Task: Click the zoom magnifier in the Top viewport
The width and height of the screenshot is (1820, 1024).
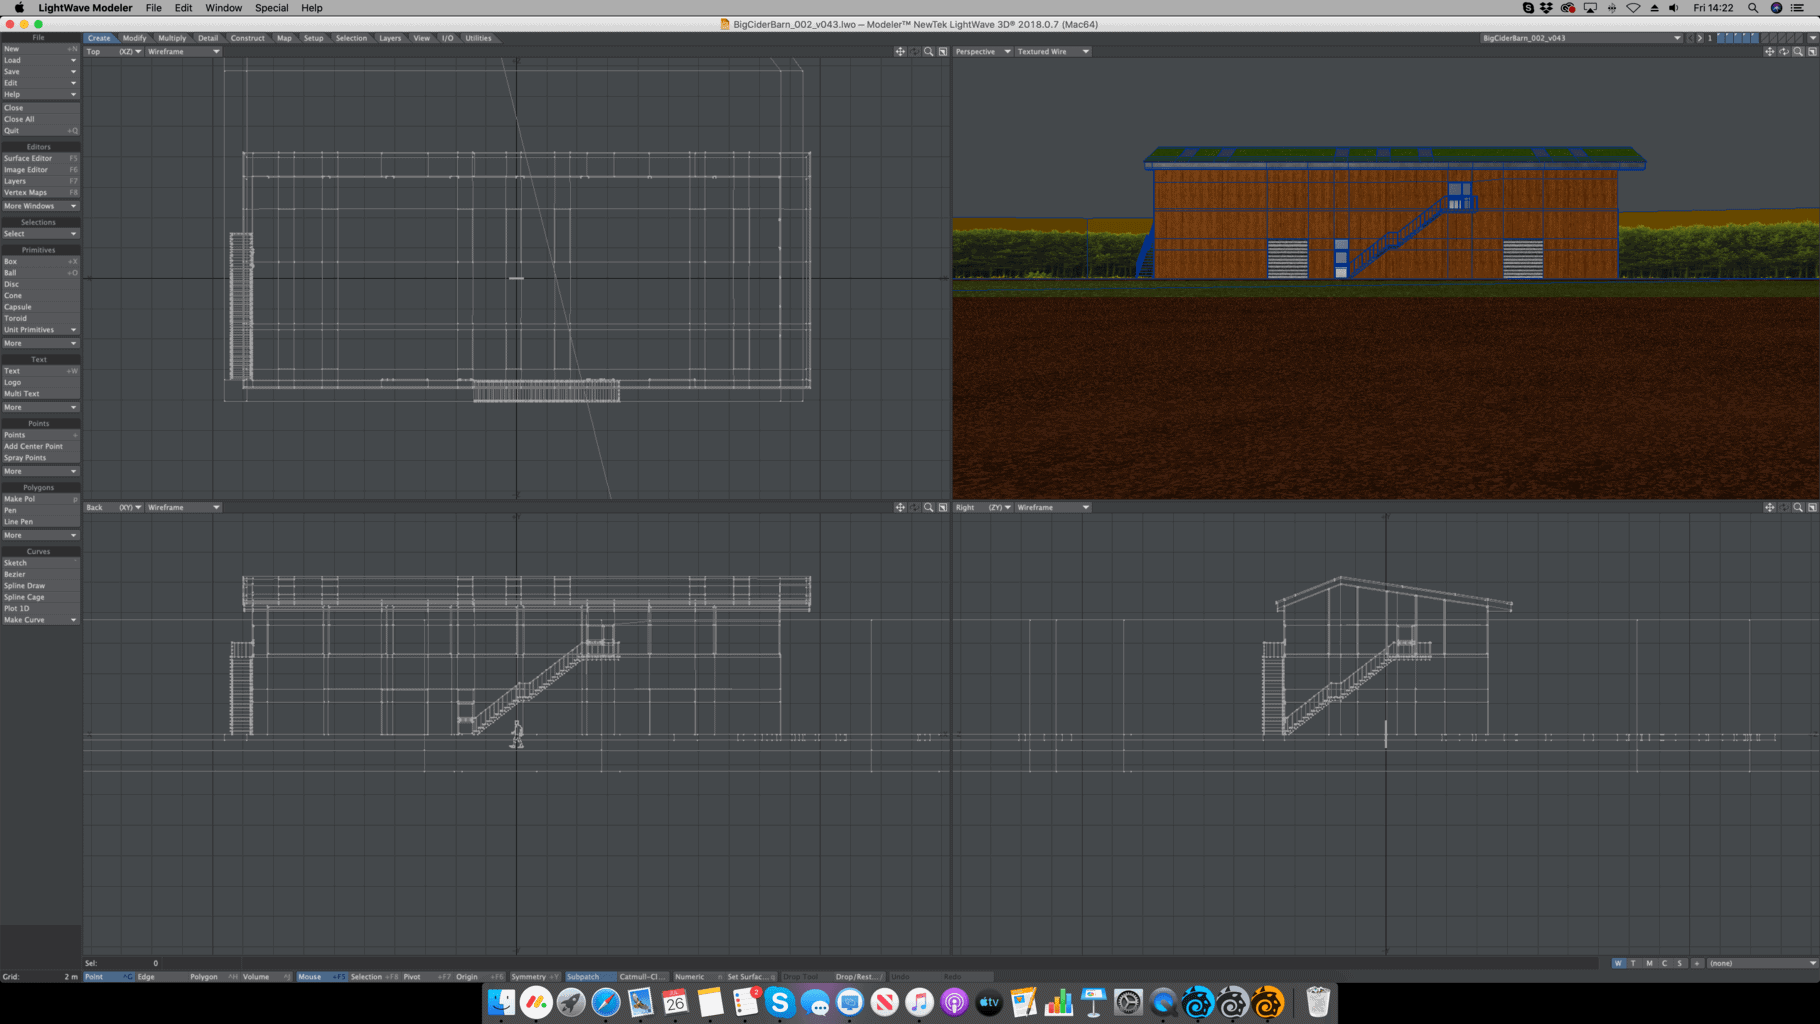Action: [x=928, y=51]
